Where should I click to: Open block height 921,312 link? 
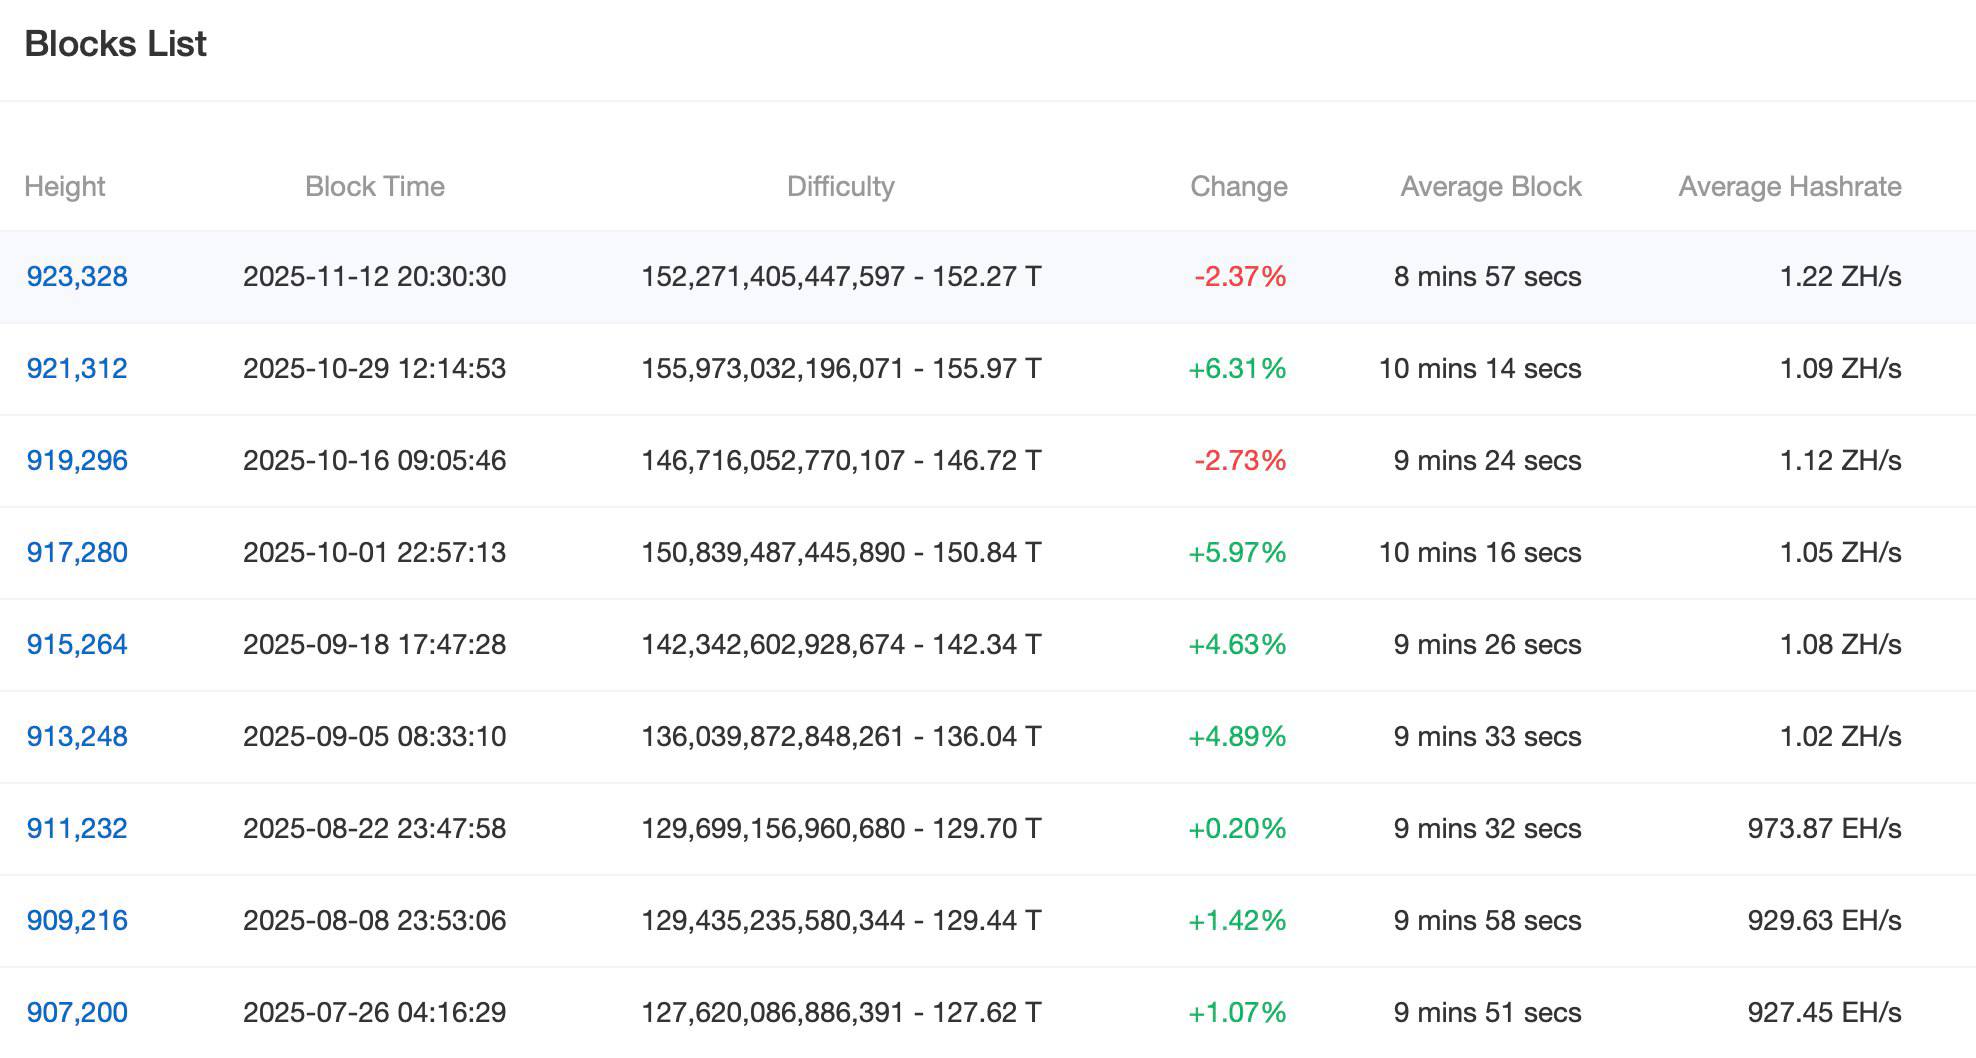[77, 369]
